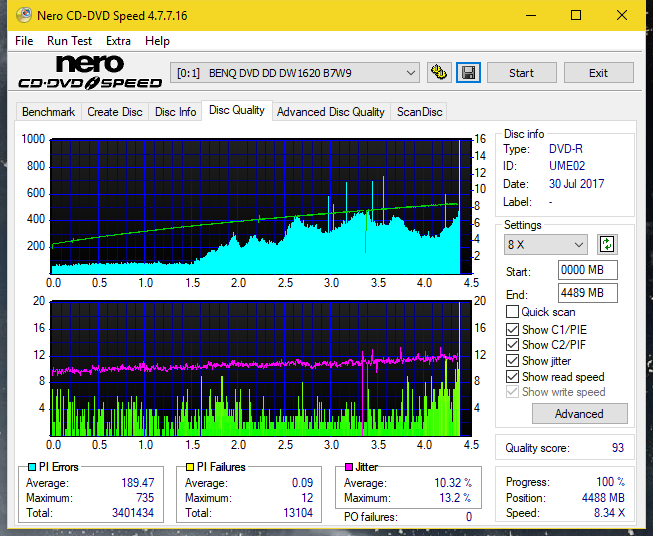Switch to the ScanDisc tab
Viewport: 653px width, 536px height.
click(x=419, y=112)
